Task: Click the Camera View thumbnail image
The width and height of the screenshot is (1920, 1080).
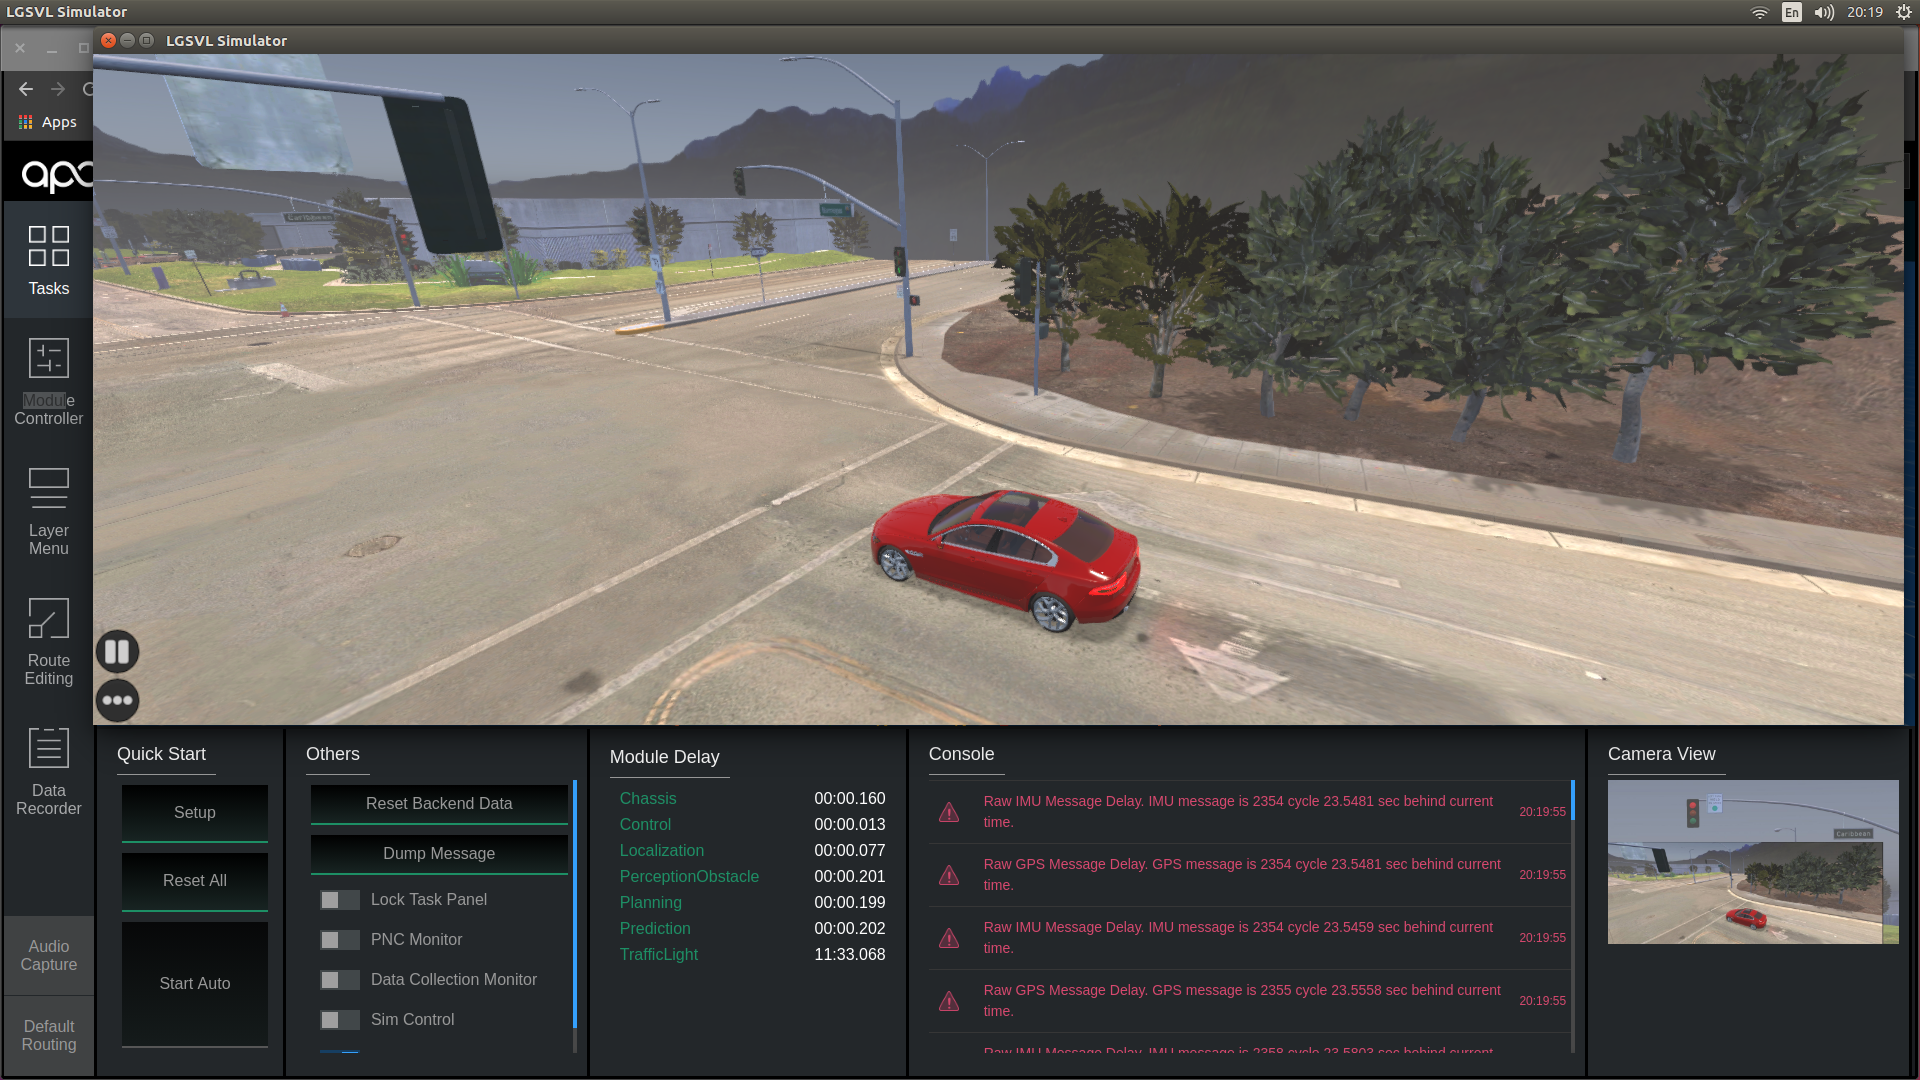Action: 1752,862
